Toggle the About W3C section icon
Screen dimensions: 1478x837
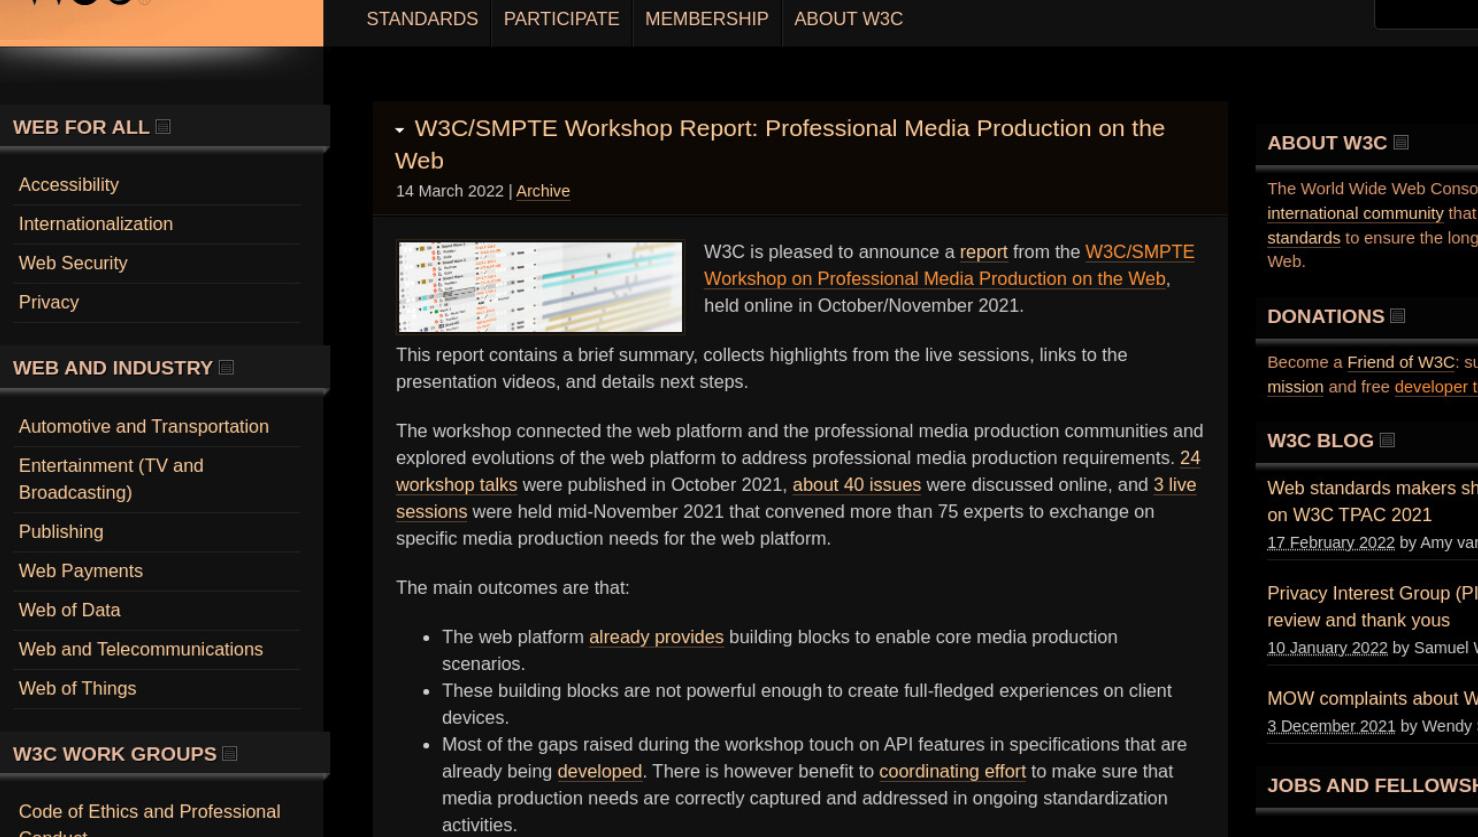pos(1401,143)
